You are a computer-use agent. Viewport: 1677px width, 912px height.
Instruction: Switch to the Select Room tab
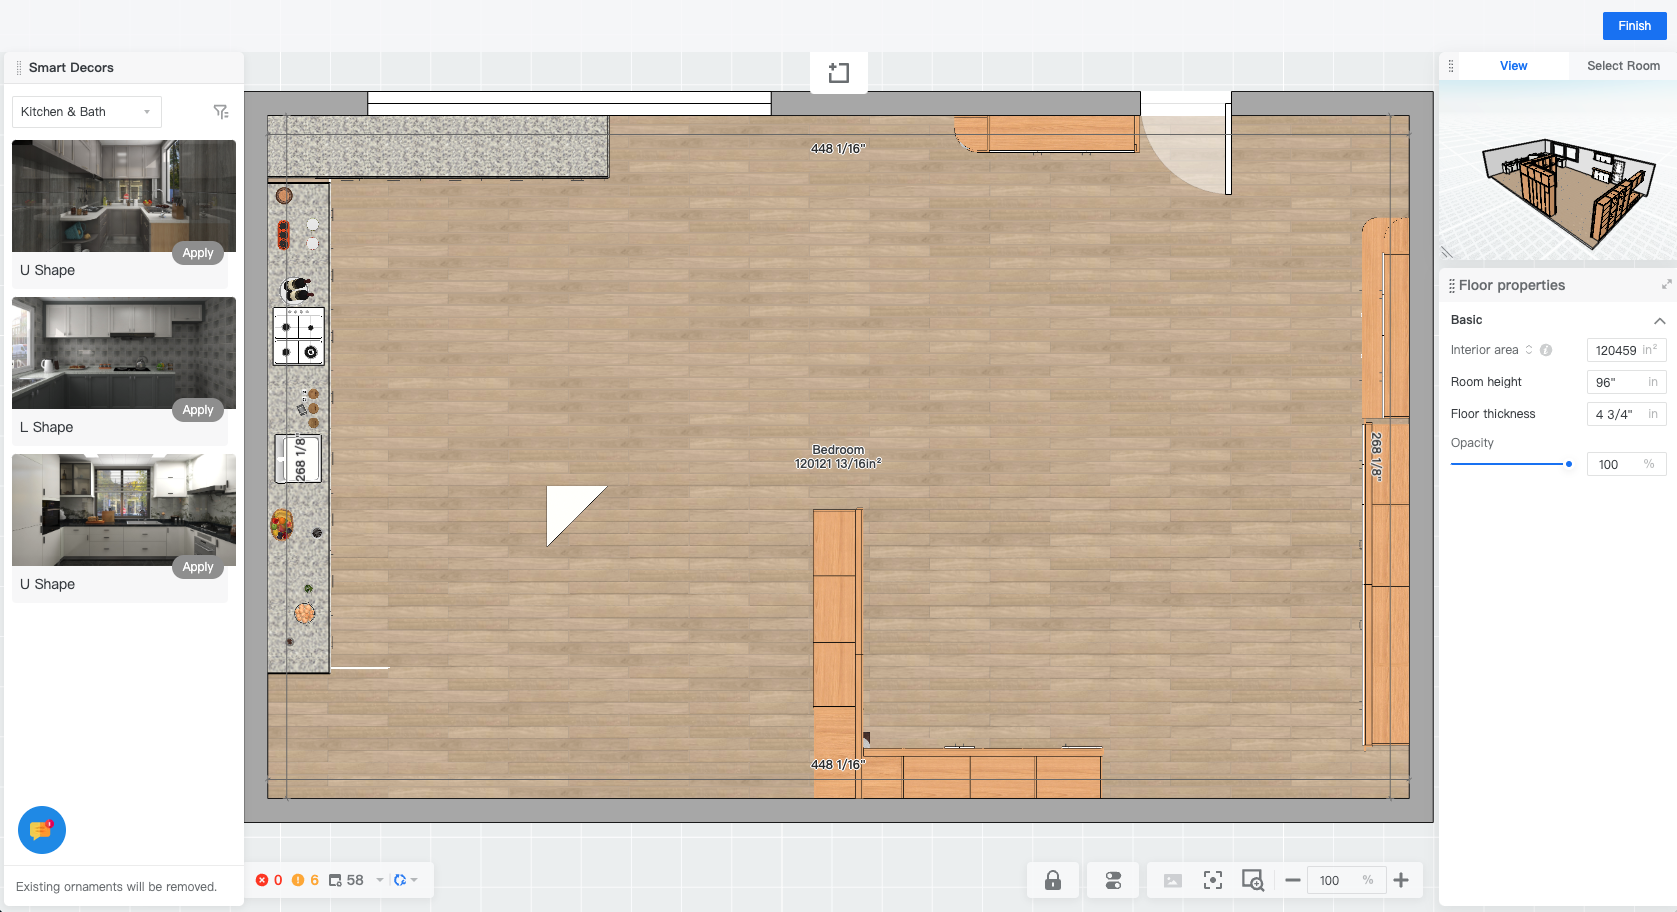point(1622,66)
